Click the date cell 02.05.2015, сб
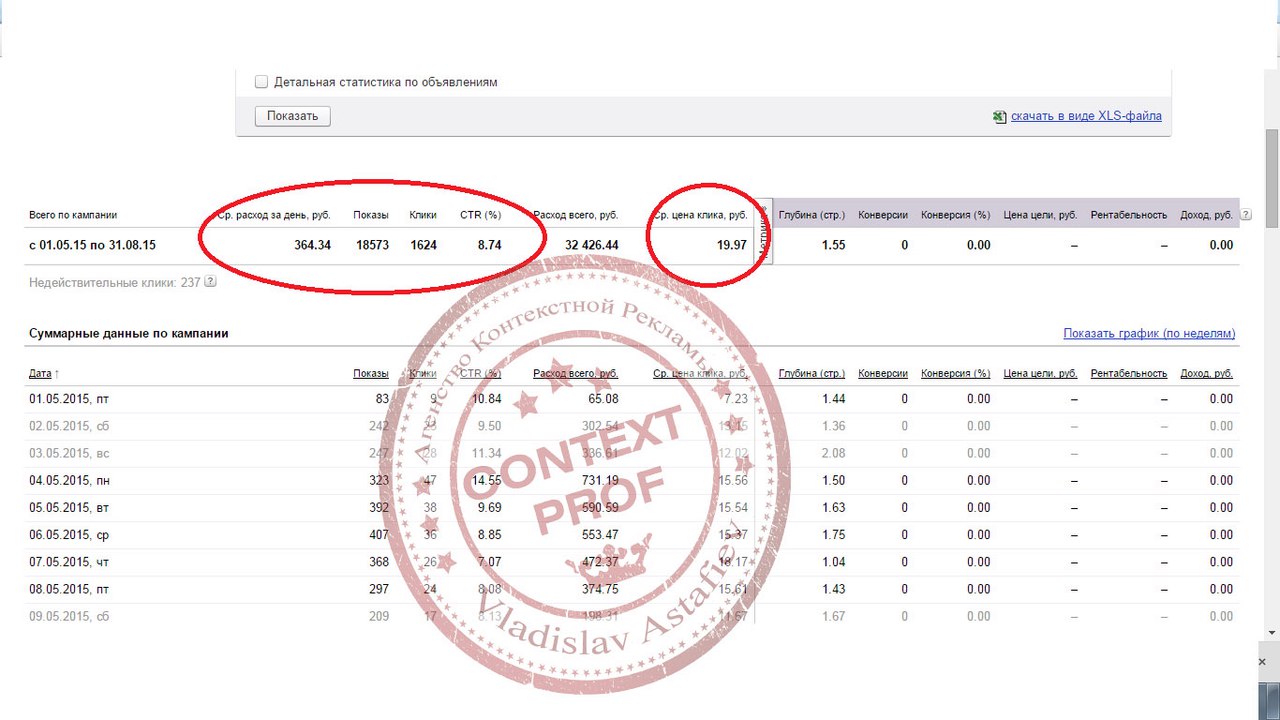 pos(69,426)
